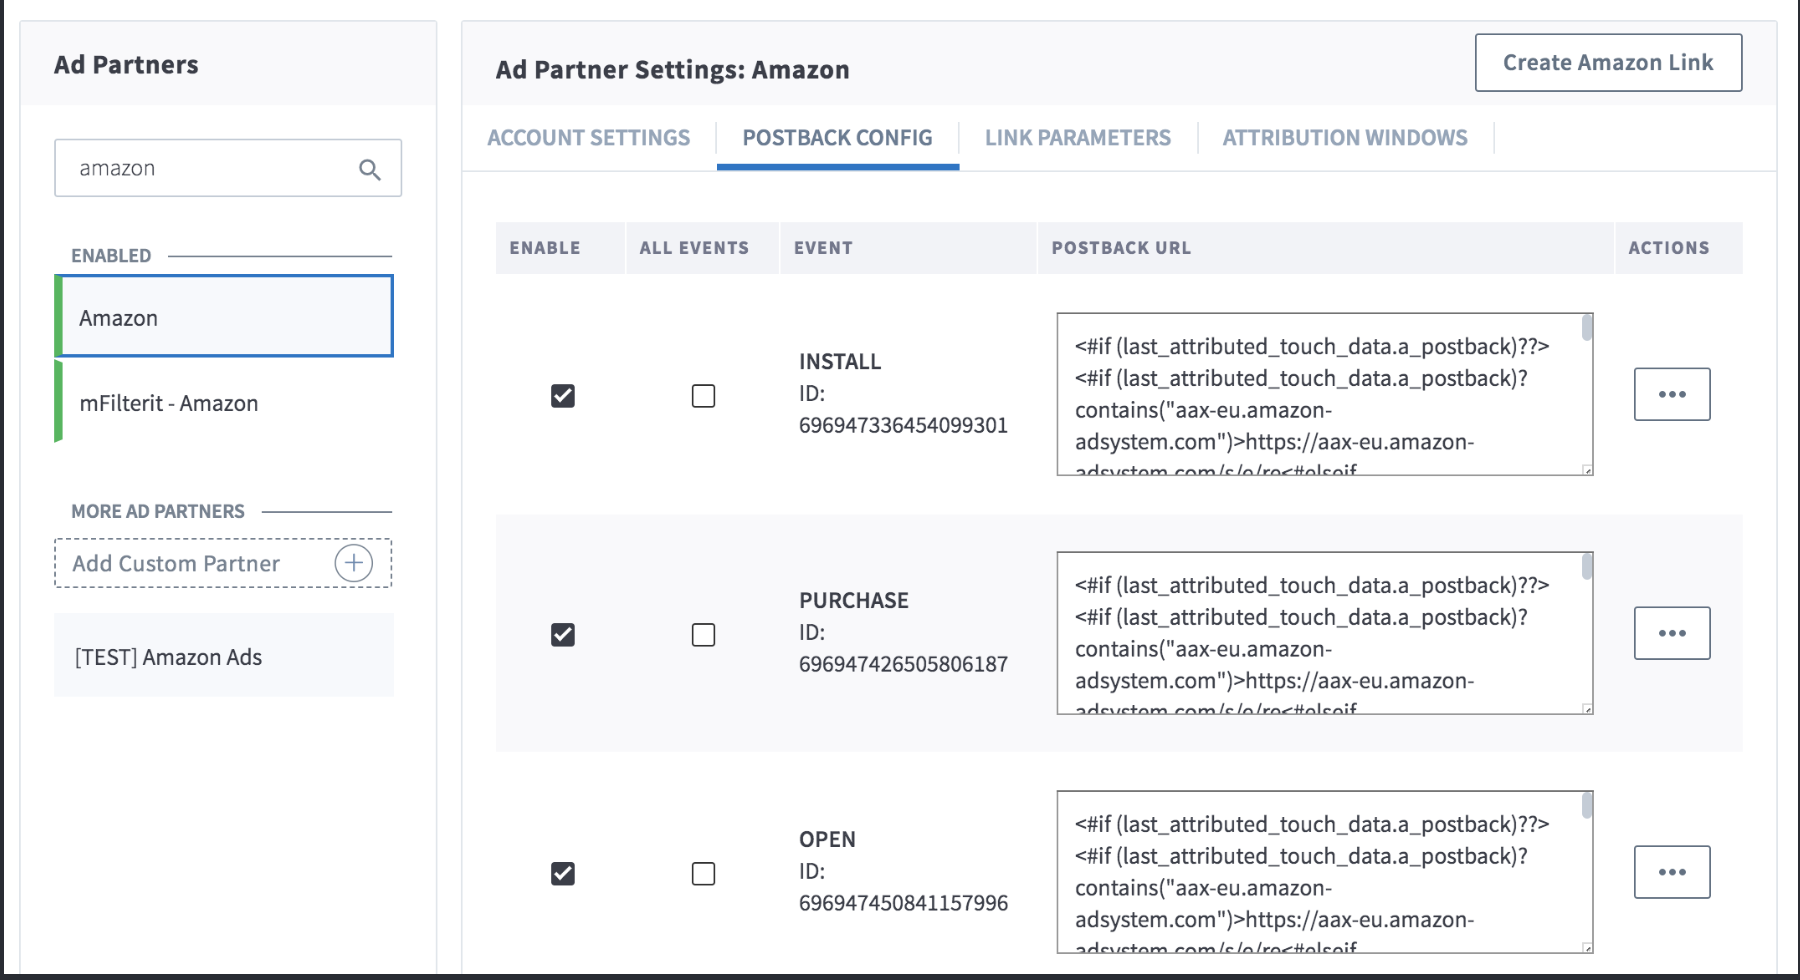Open the Link Parameters tab

pos(1077,138)
